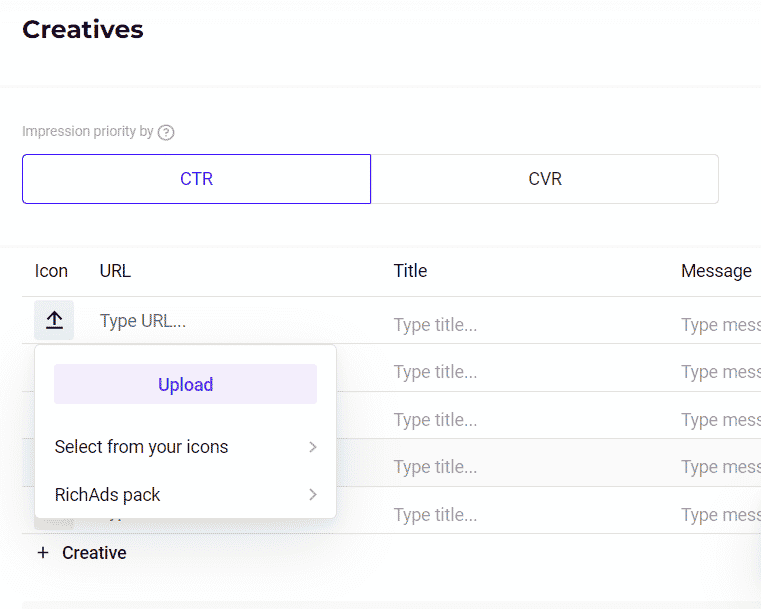Add a new row with + Creative
The height and width of the screenshot is (609, 761).
[x=82, y=553]
